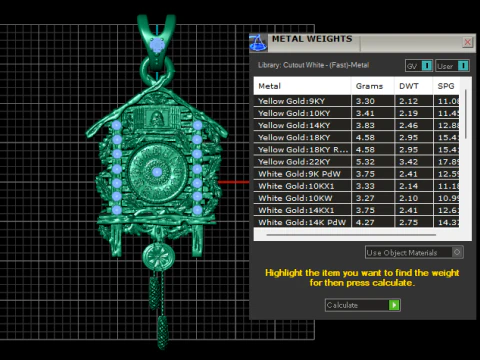Close the Metal Weights panel

click(468, 42)
